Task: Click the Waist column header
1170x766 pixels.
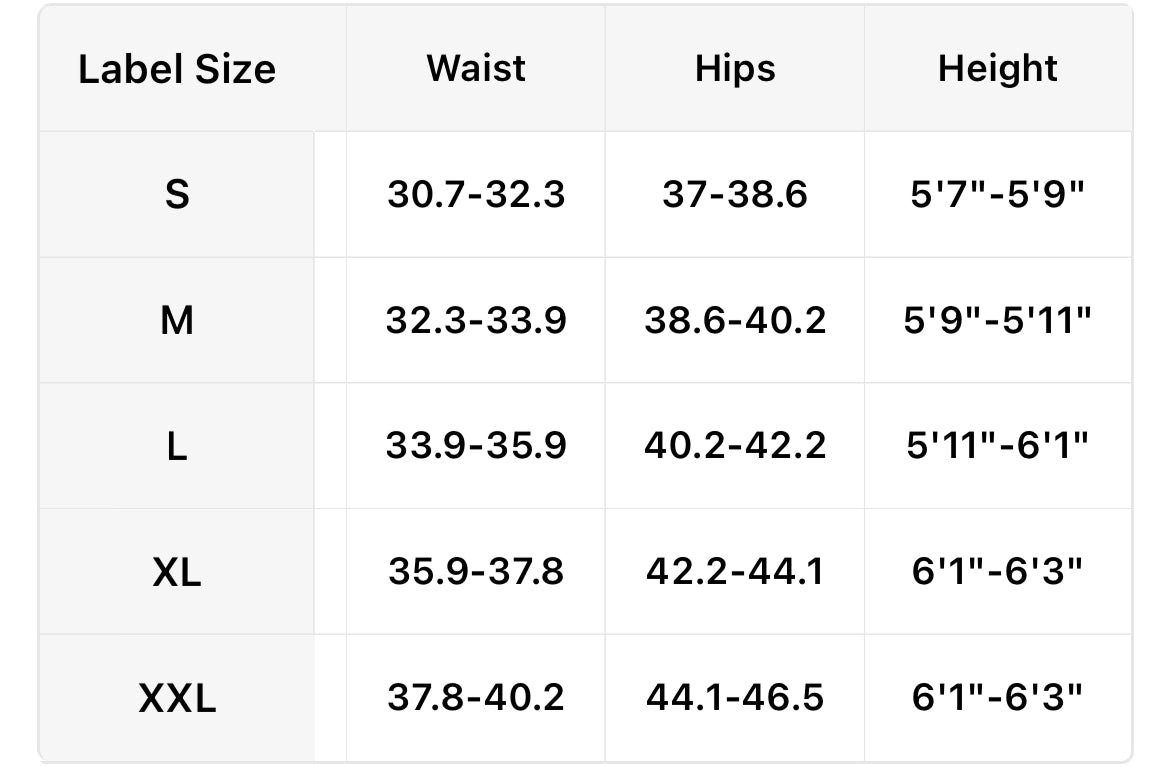Action: click(x=476, y=68)
